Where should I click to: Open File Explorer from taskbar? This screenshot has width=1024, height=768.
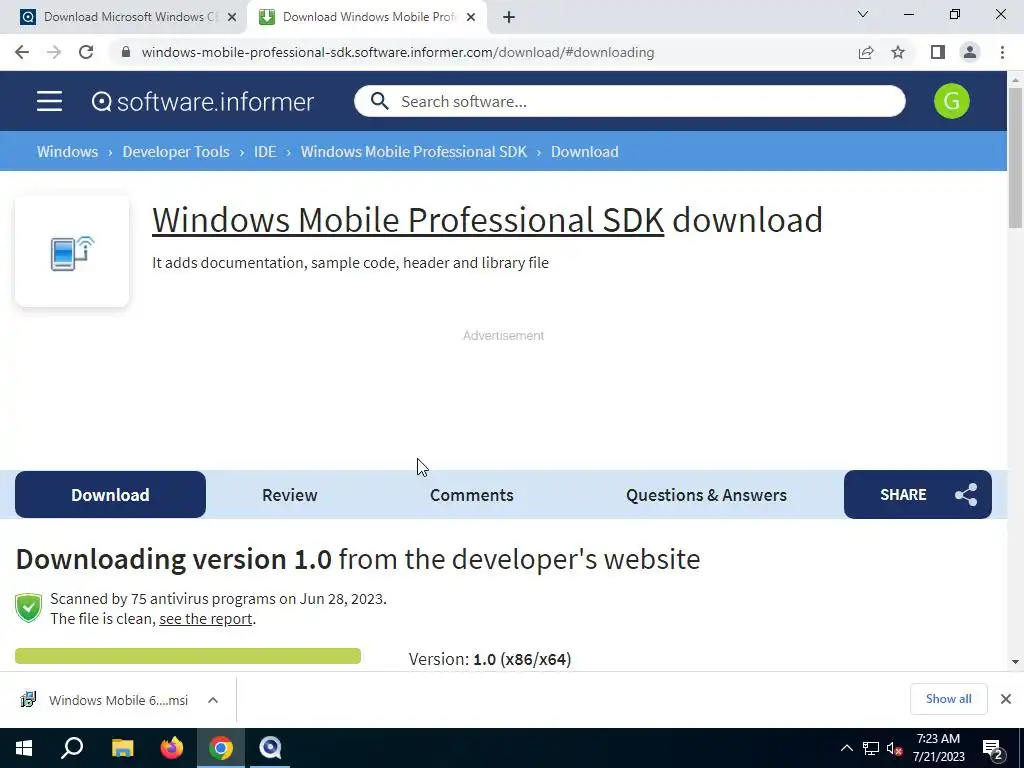pos(122,748)
